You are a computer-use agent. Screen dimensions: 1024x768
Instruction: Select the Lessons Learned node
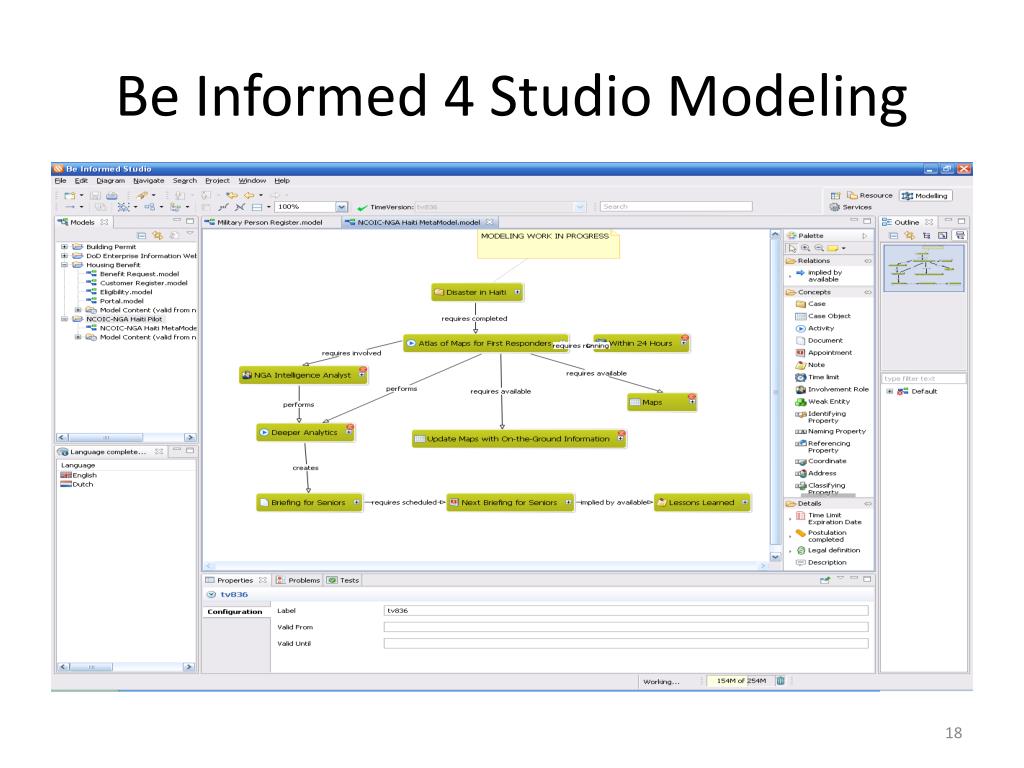[x=702, y=502]
